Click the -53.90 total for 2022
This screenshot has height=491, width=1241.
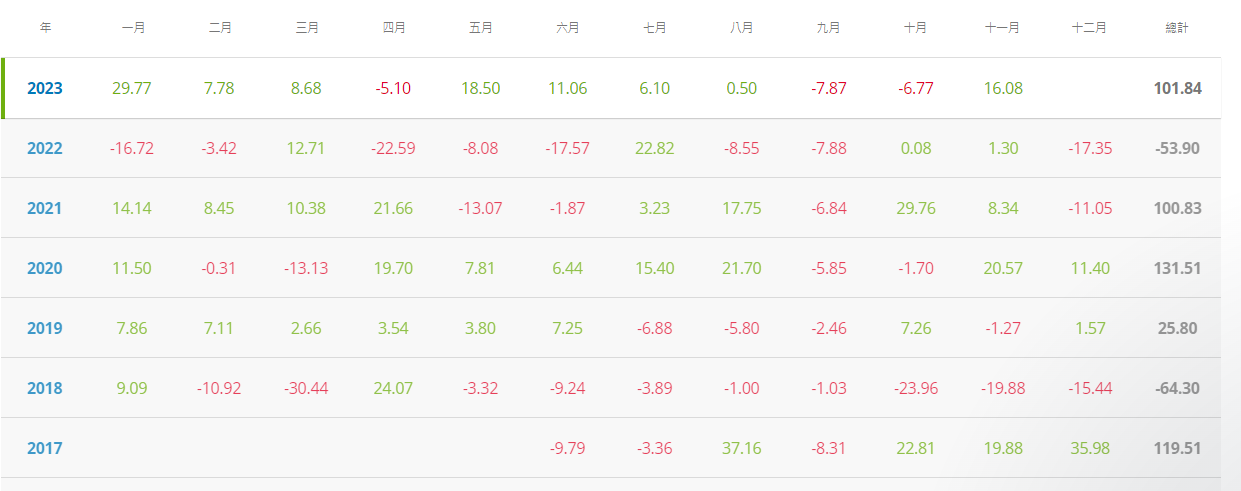pos(1175,148)
